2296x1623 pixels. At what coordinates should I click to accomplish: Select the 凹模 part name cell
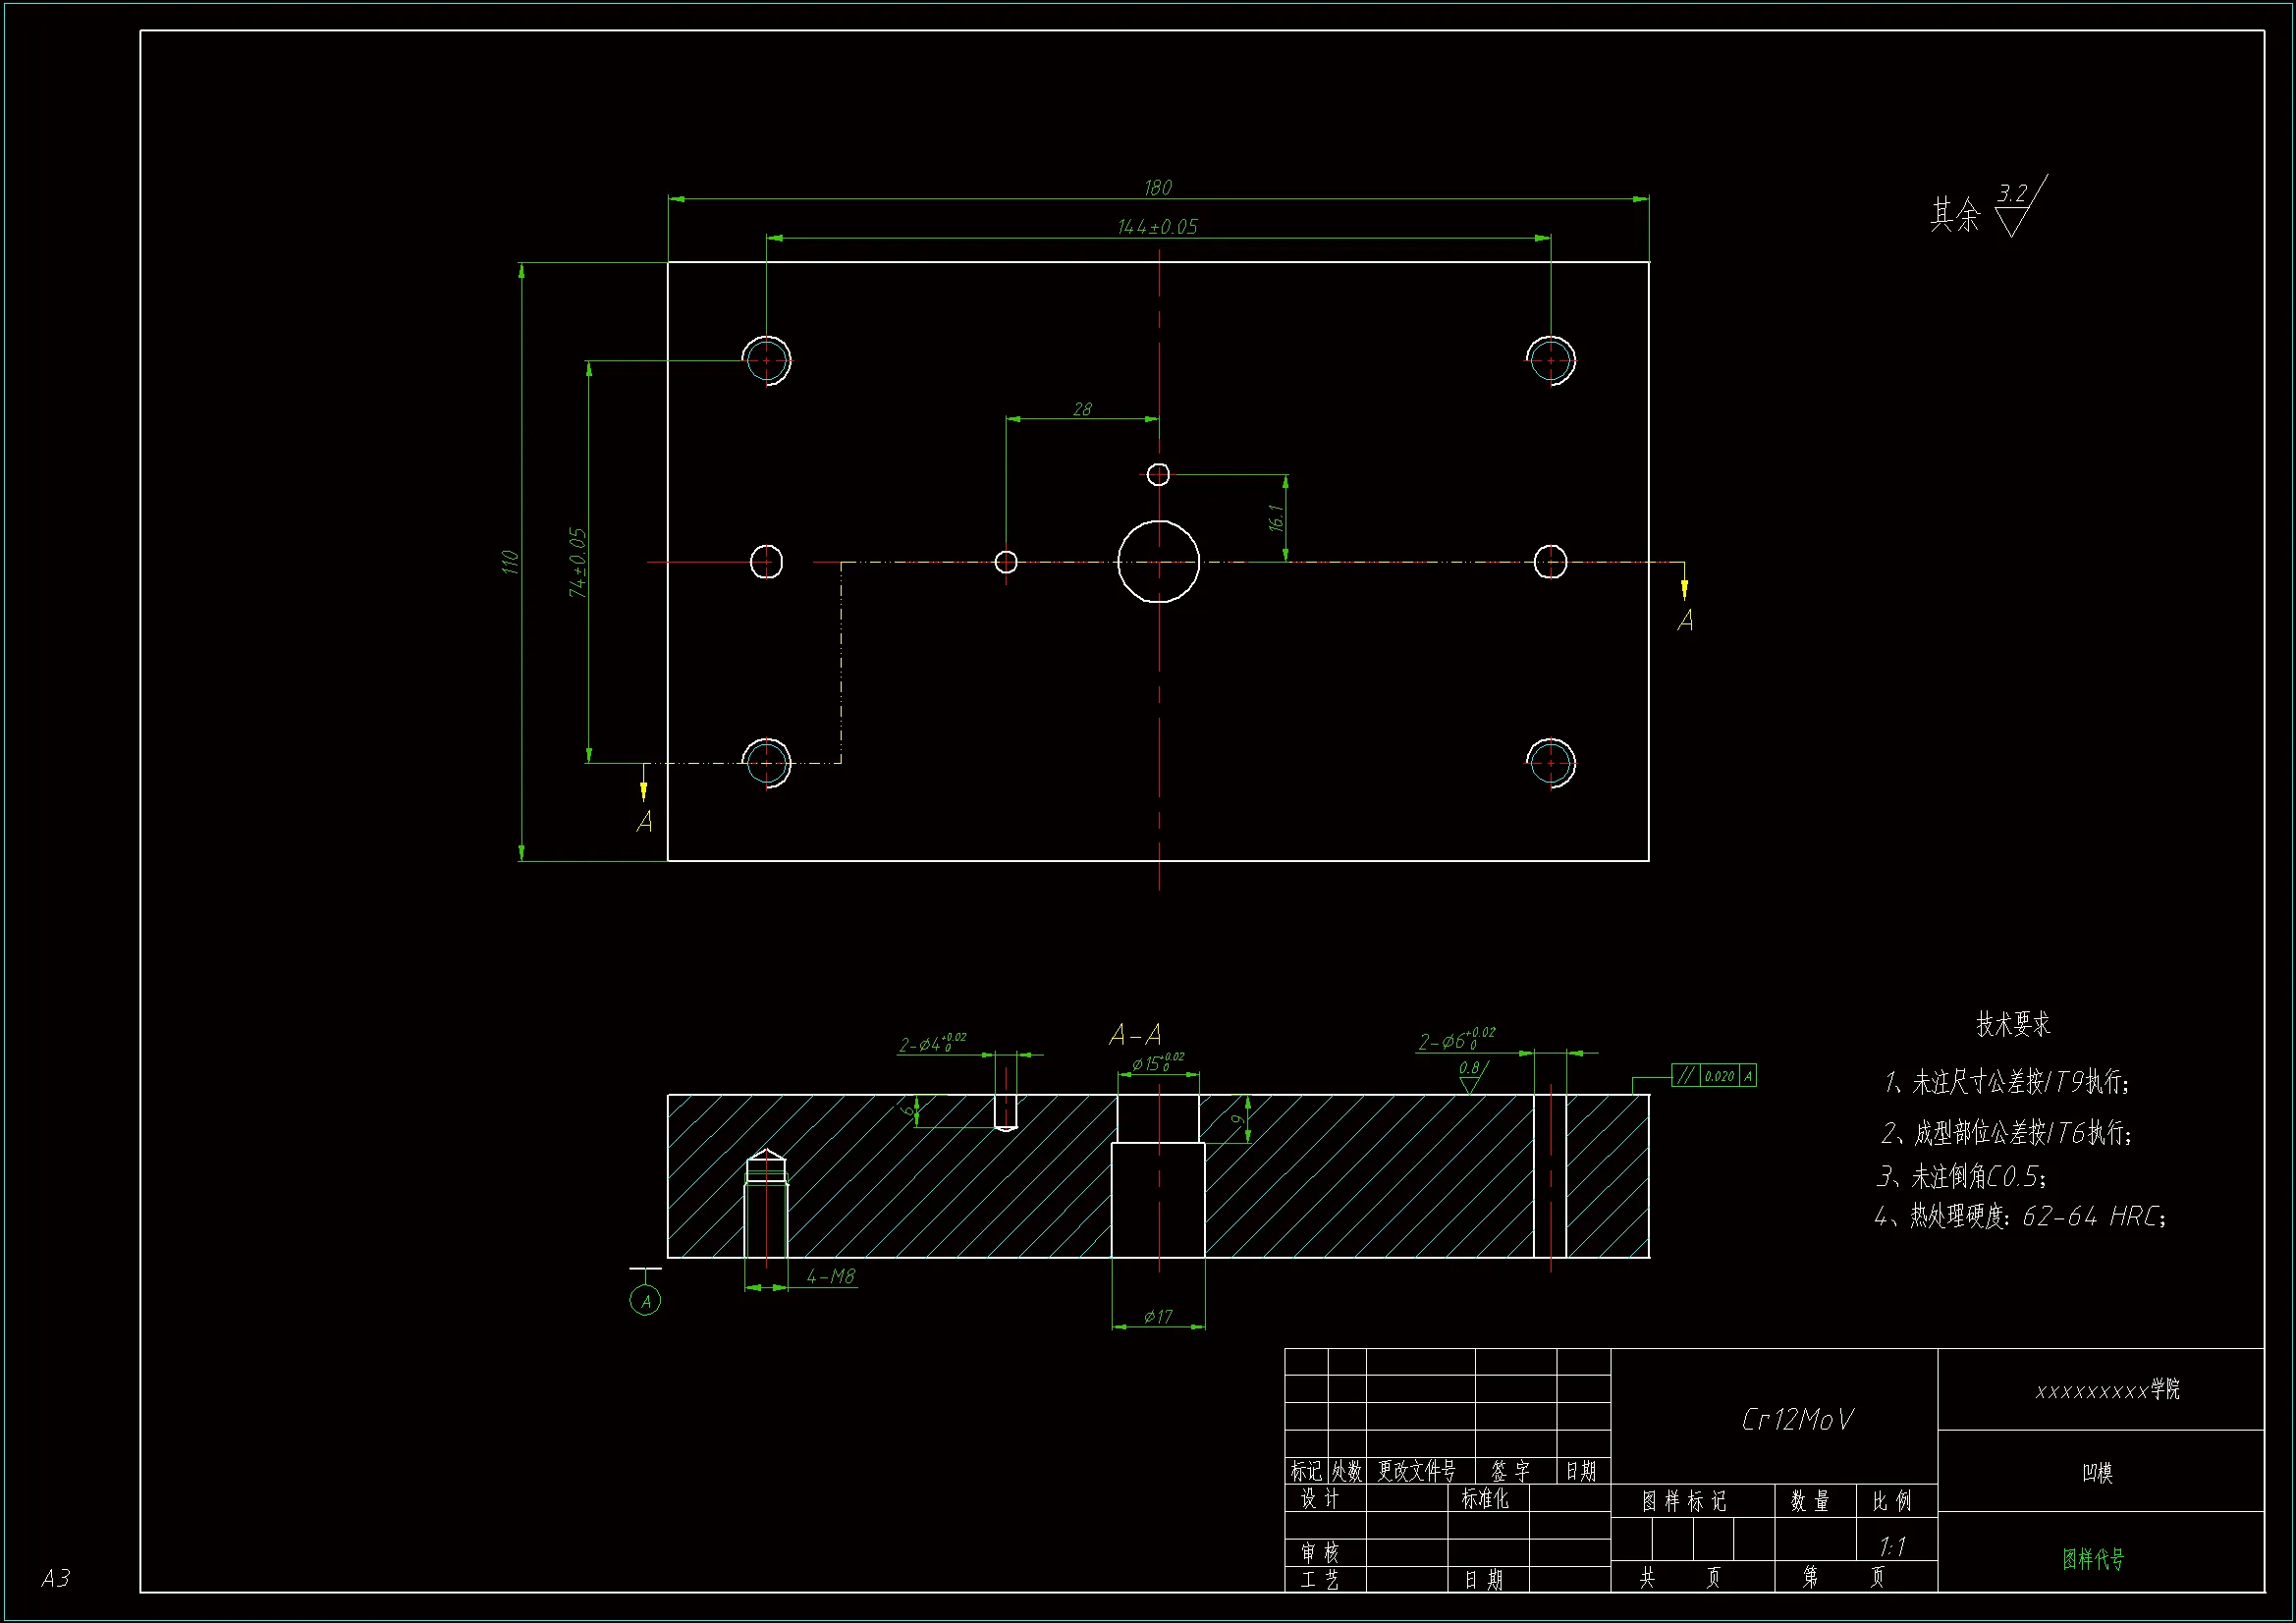pos(2097,1472)
